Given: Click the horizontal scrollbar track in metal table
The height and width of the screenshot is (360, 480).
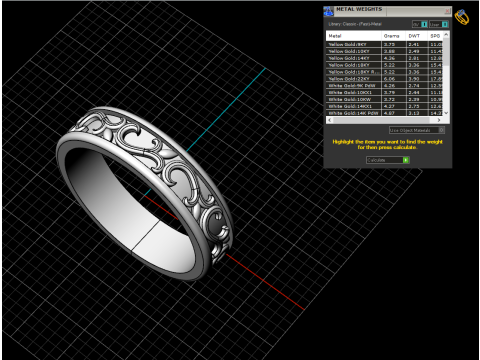Looking at the screenshot, I should (x=384, y=120).
